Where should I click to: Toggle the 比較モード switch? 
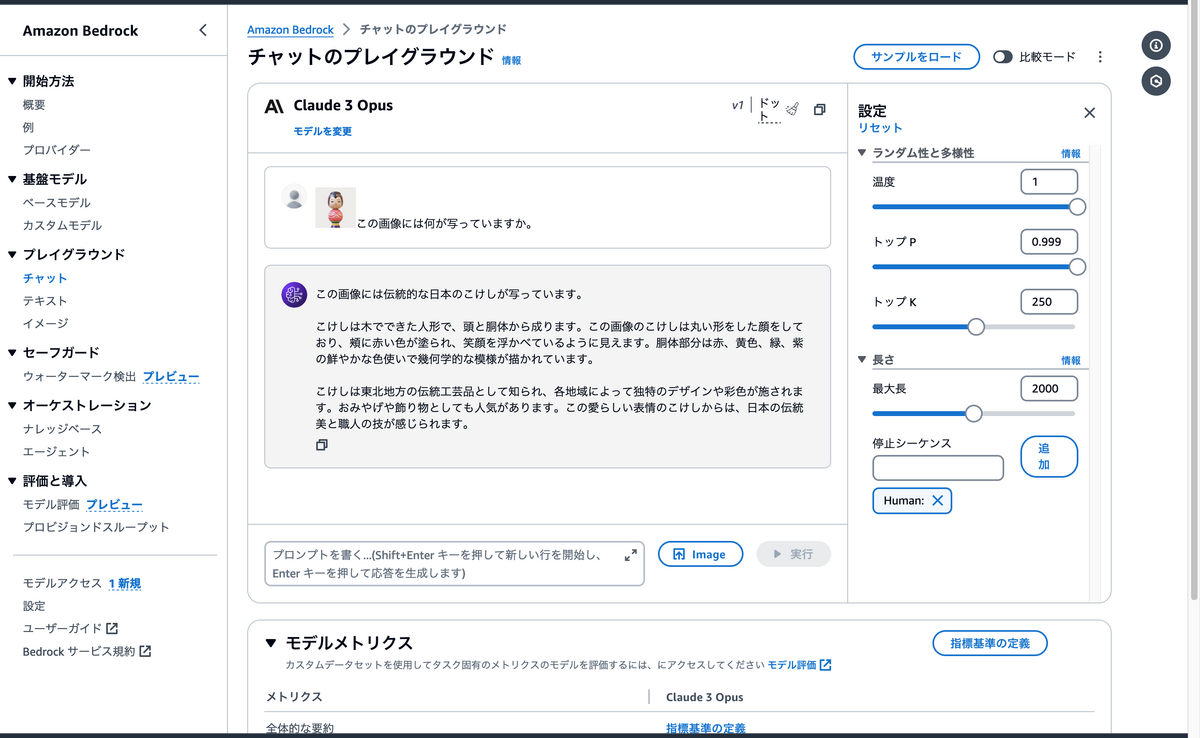click(x=1003, y=57)
